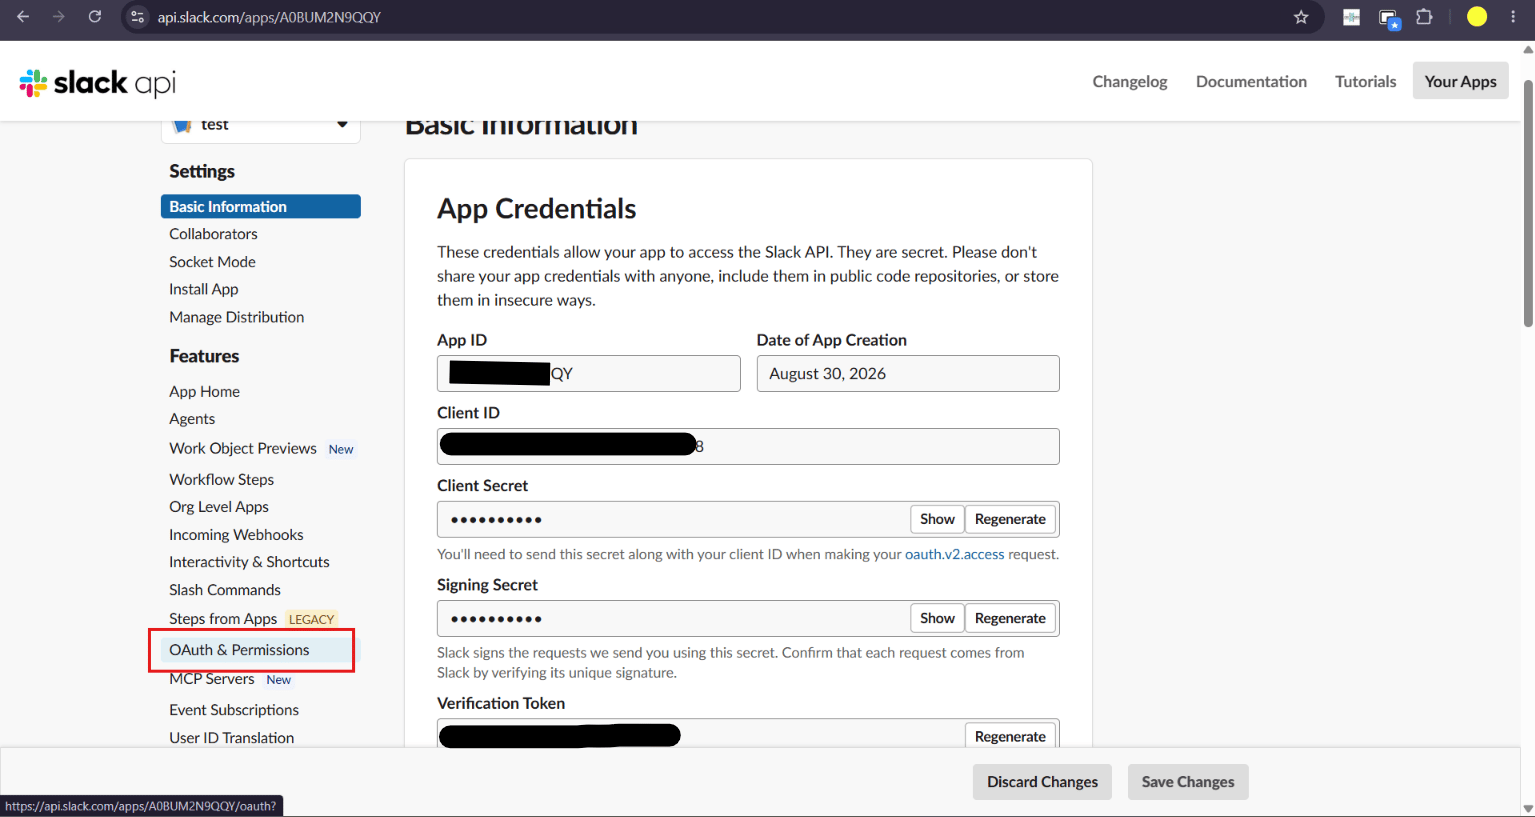The width and height of the screenshot is (1535, 817).
Task: Open Work Object Previews page
Action: tap(243, 449)
